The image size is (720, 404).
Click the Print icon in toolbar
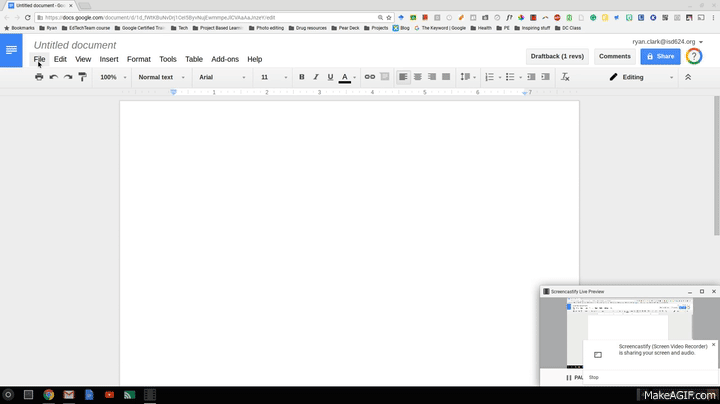39,77
